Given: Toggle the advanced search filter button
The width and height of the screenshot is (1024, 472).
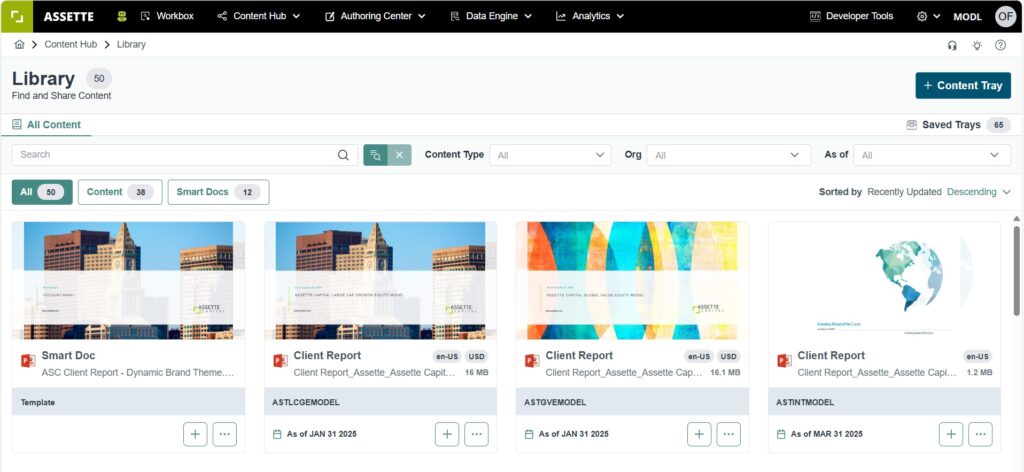Looking at the screenshot, I should tap(376, 155).
